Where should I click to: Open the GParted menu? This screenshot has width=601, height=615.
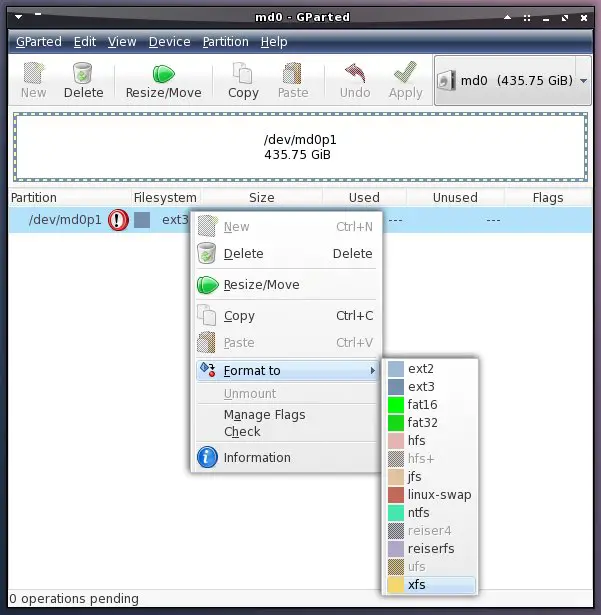pyautogui.click(x=38, y=42)
